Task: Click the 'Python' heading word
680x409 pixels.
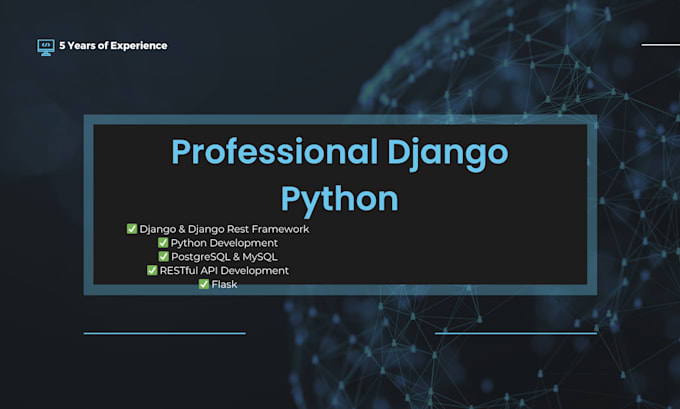Action: (x=340, y=200)
